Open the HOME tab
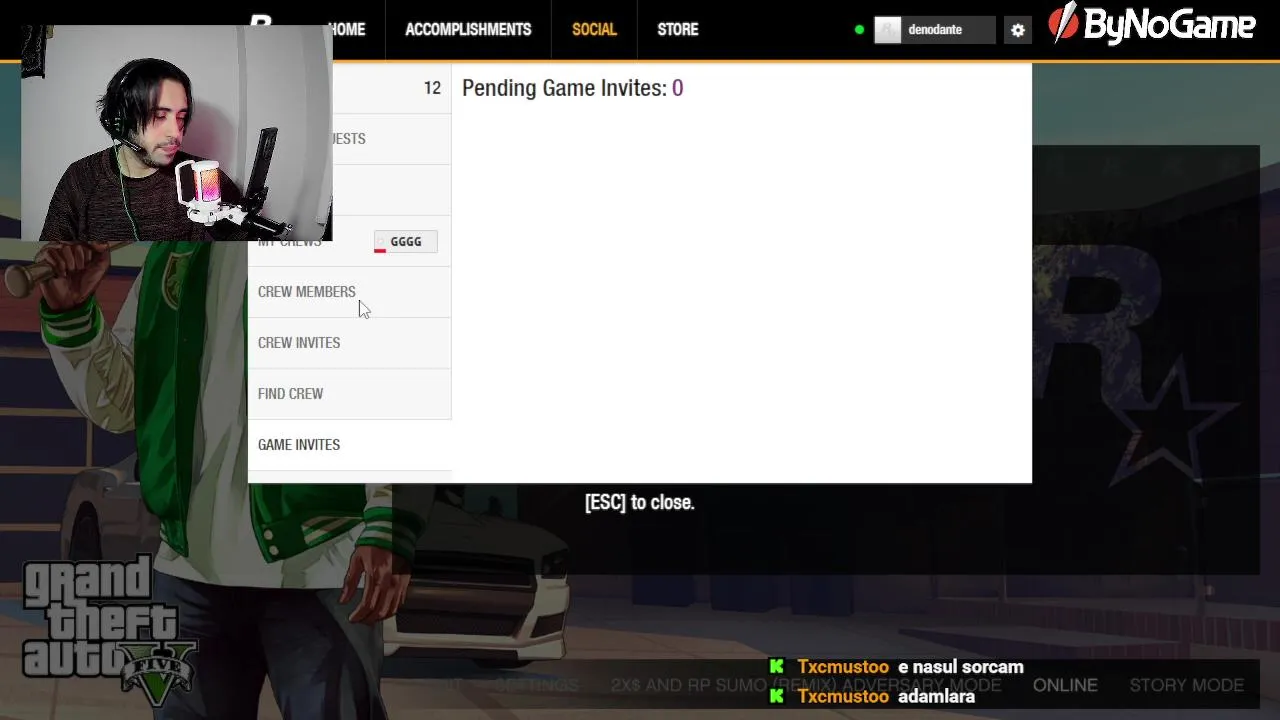Image resolution: width=1280 pixels, height=720 pixels. 347,30
